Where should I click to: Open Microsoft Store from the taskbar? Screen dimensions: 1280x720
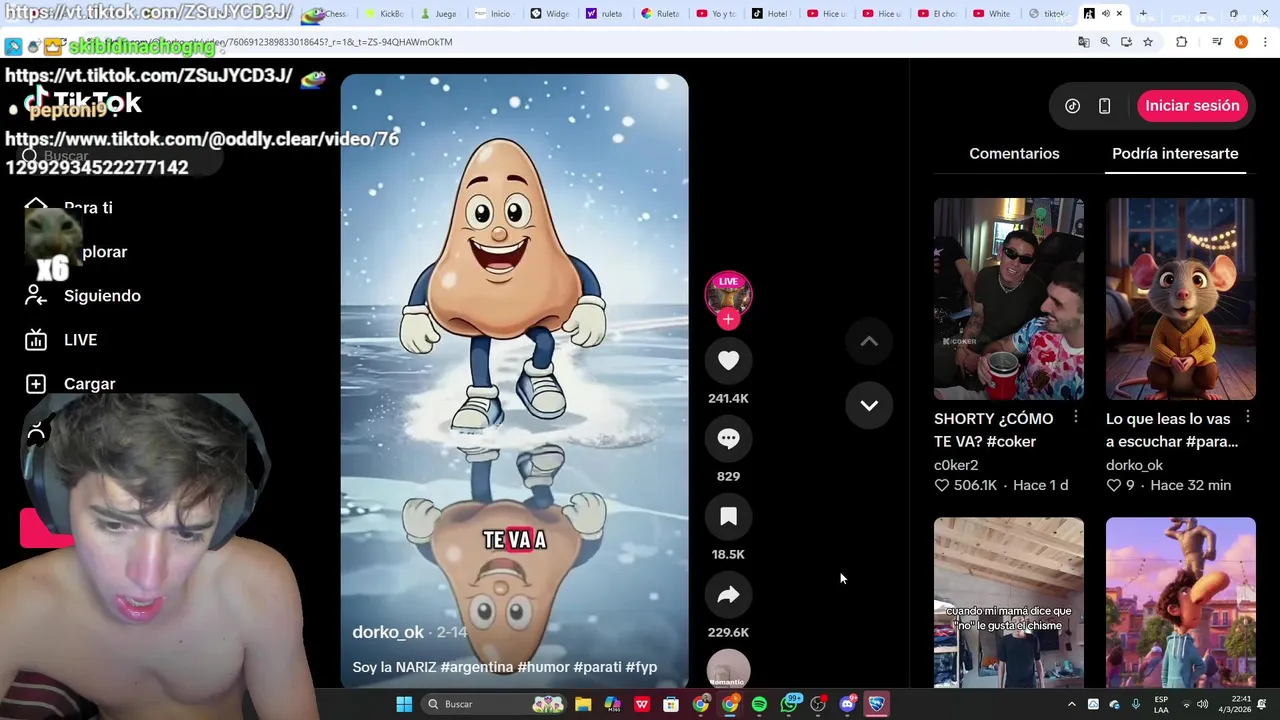pos(671,704)
